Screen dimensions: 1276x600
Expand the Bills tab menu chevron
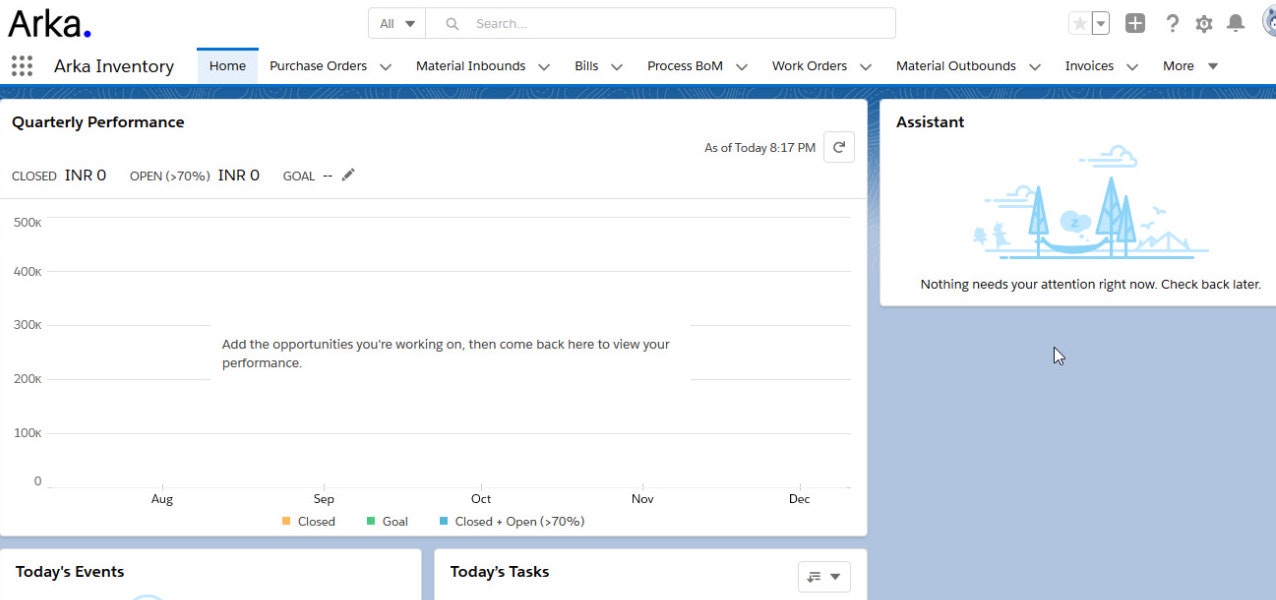(617, 67)
